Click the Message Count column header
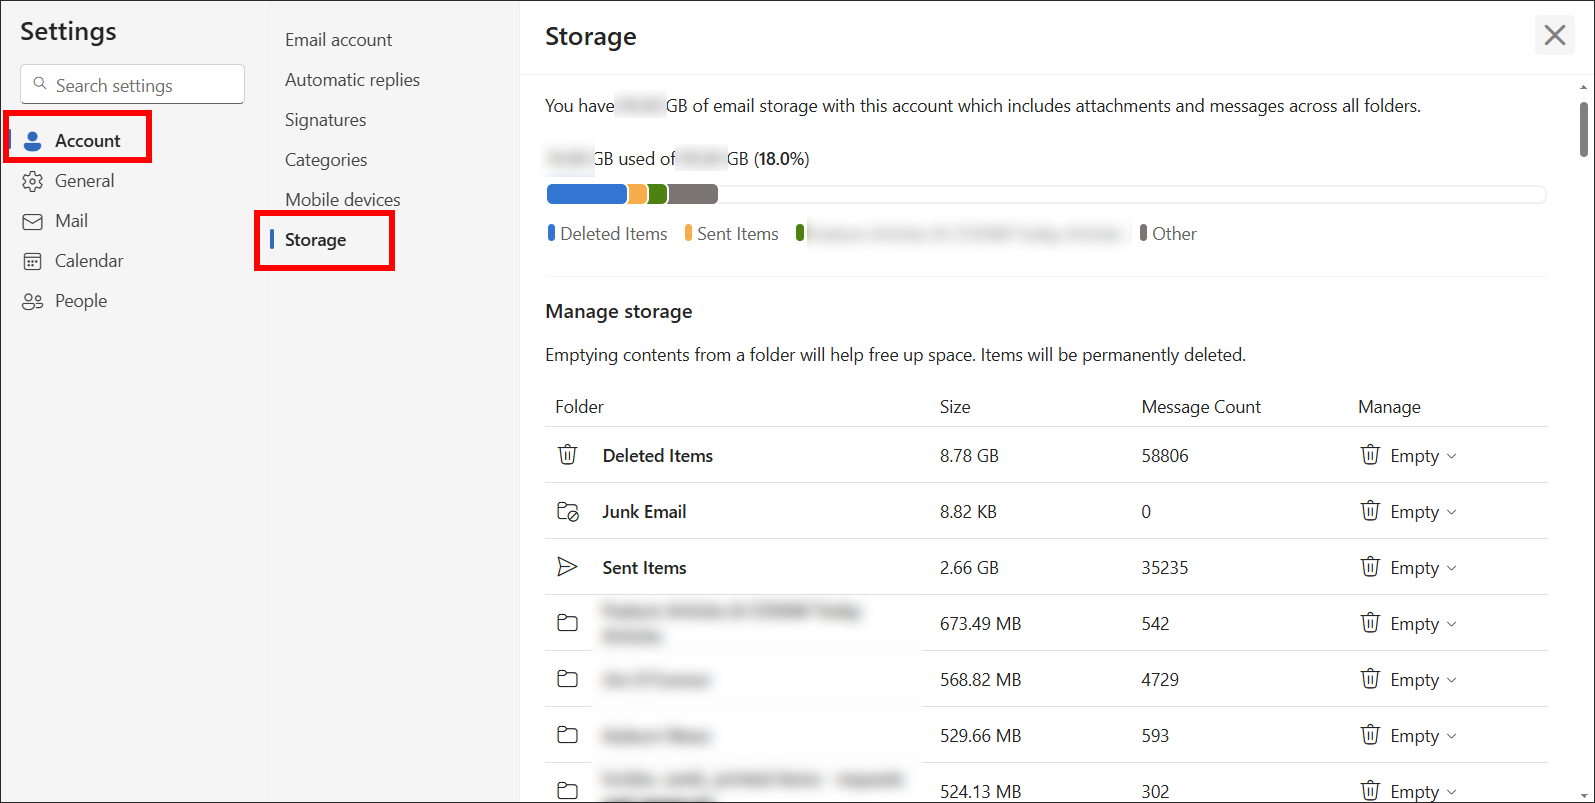This screenshot has width=1595, height=803. (1201, 407)
